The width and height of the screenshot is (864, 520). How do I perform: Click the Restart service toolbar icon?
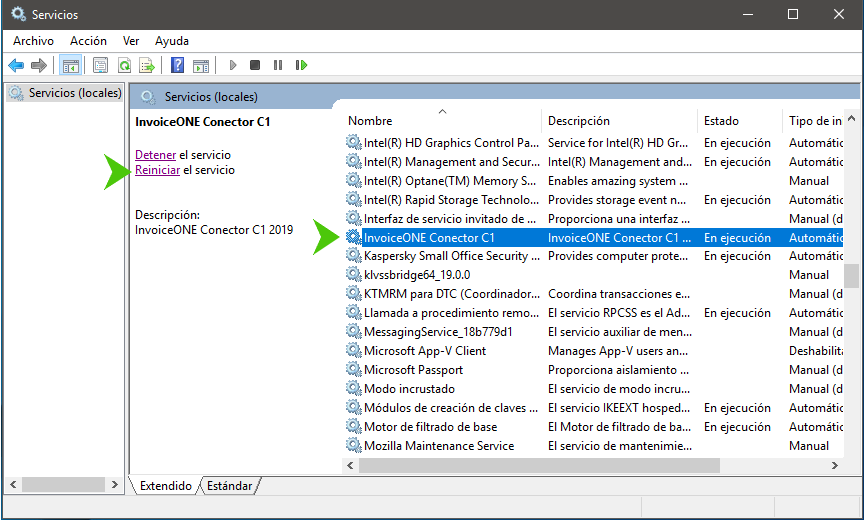point(301,66)
